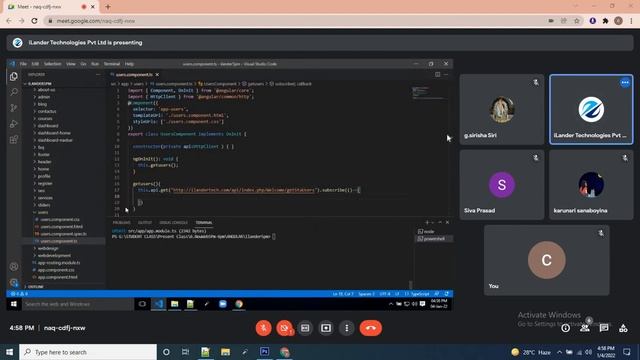Open Chrome extensions puzzle icon
The image size is (640, 360).
pyautogui.click(x=606, y=21)
